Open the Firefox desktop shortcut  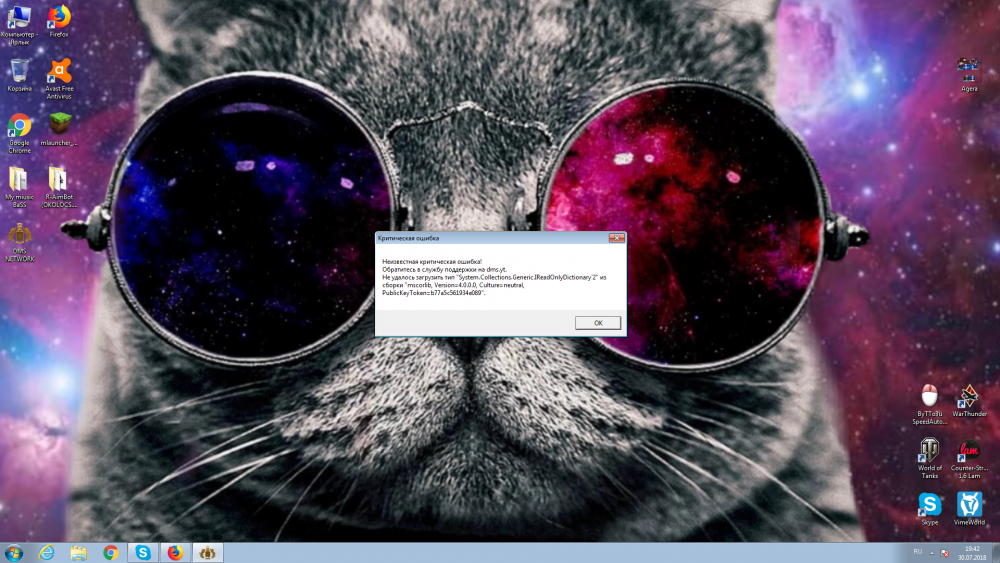pyautogui.click(x=59, y=18)
